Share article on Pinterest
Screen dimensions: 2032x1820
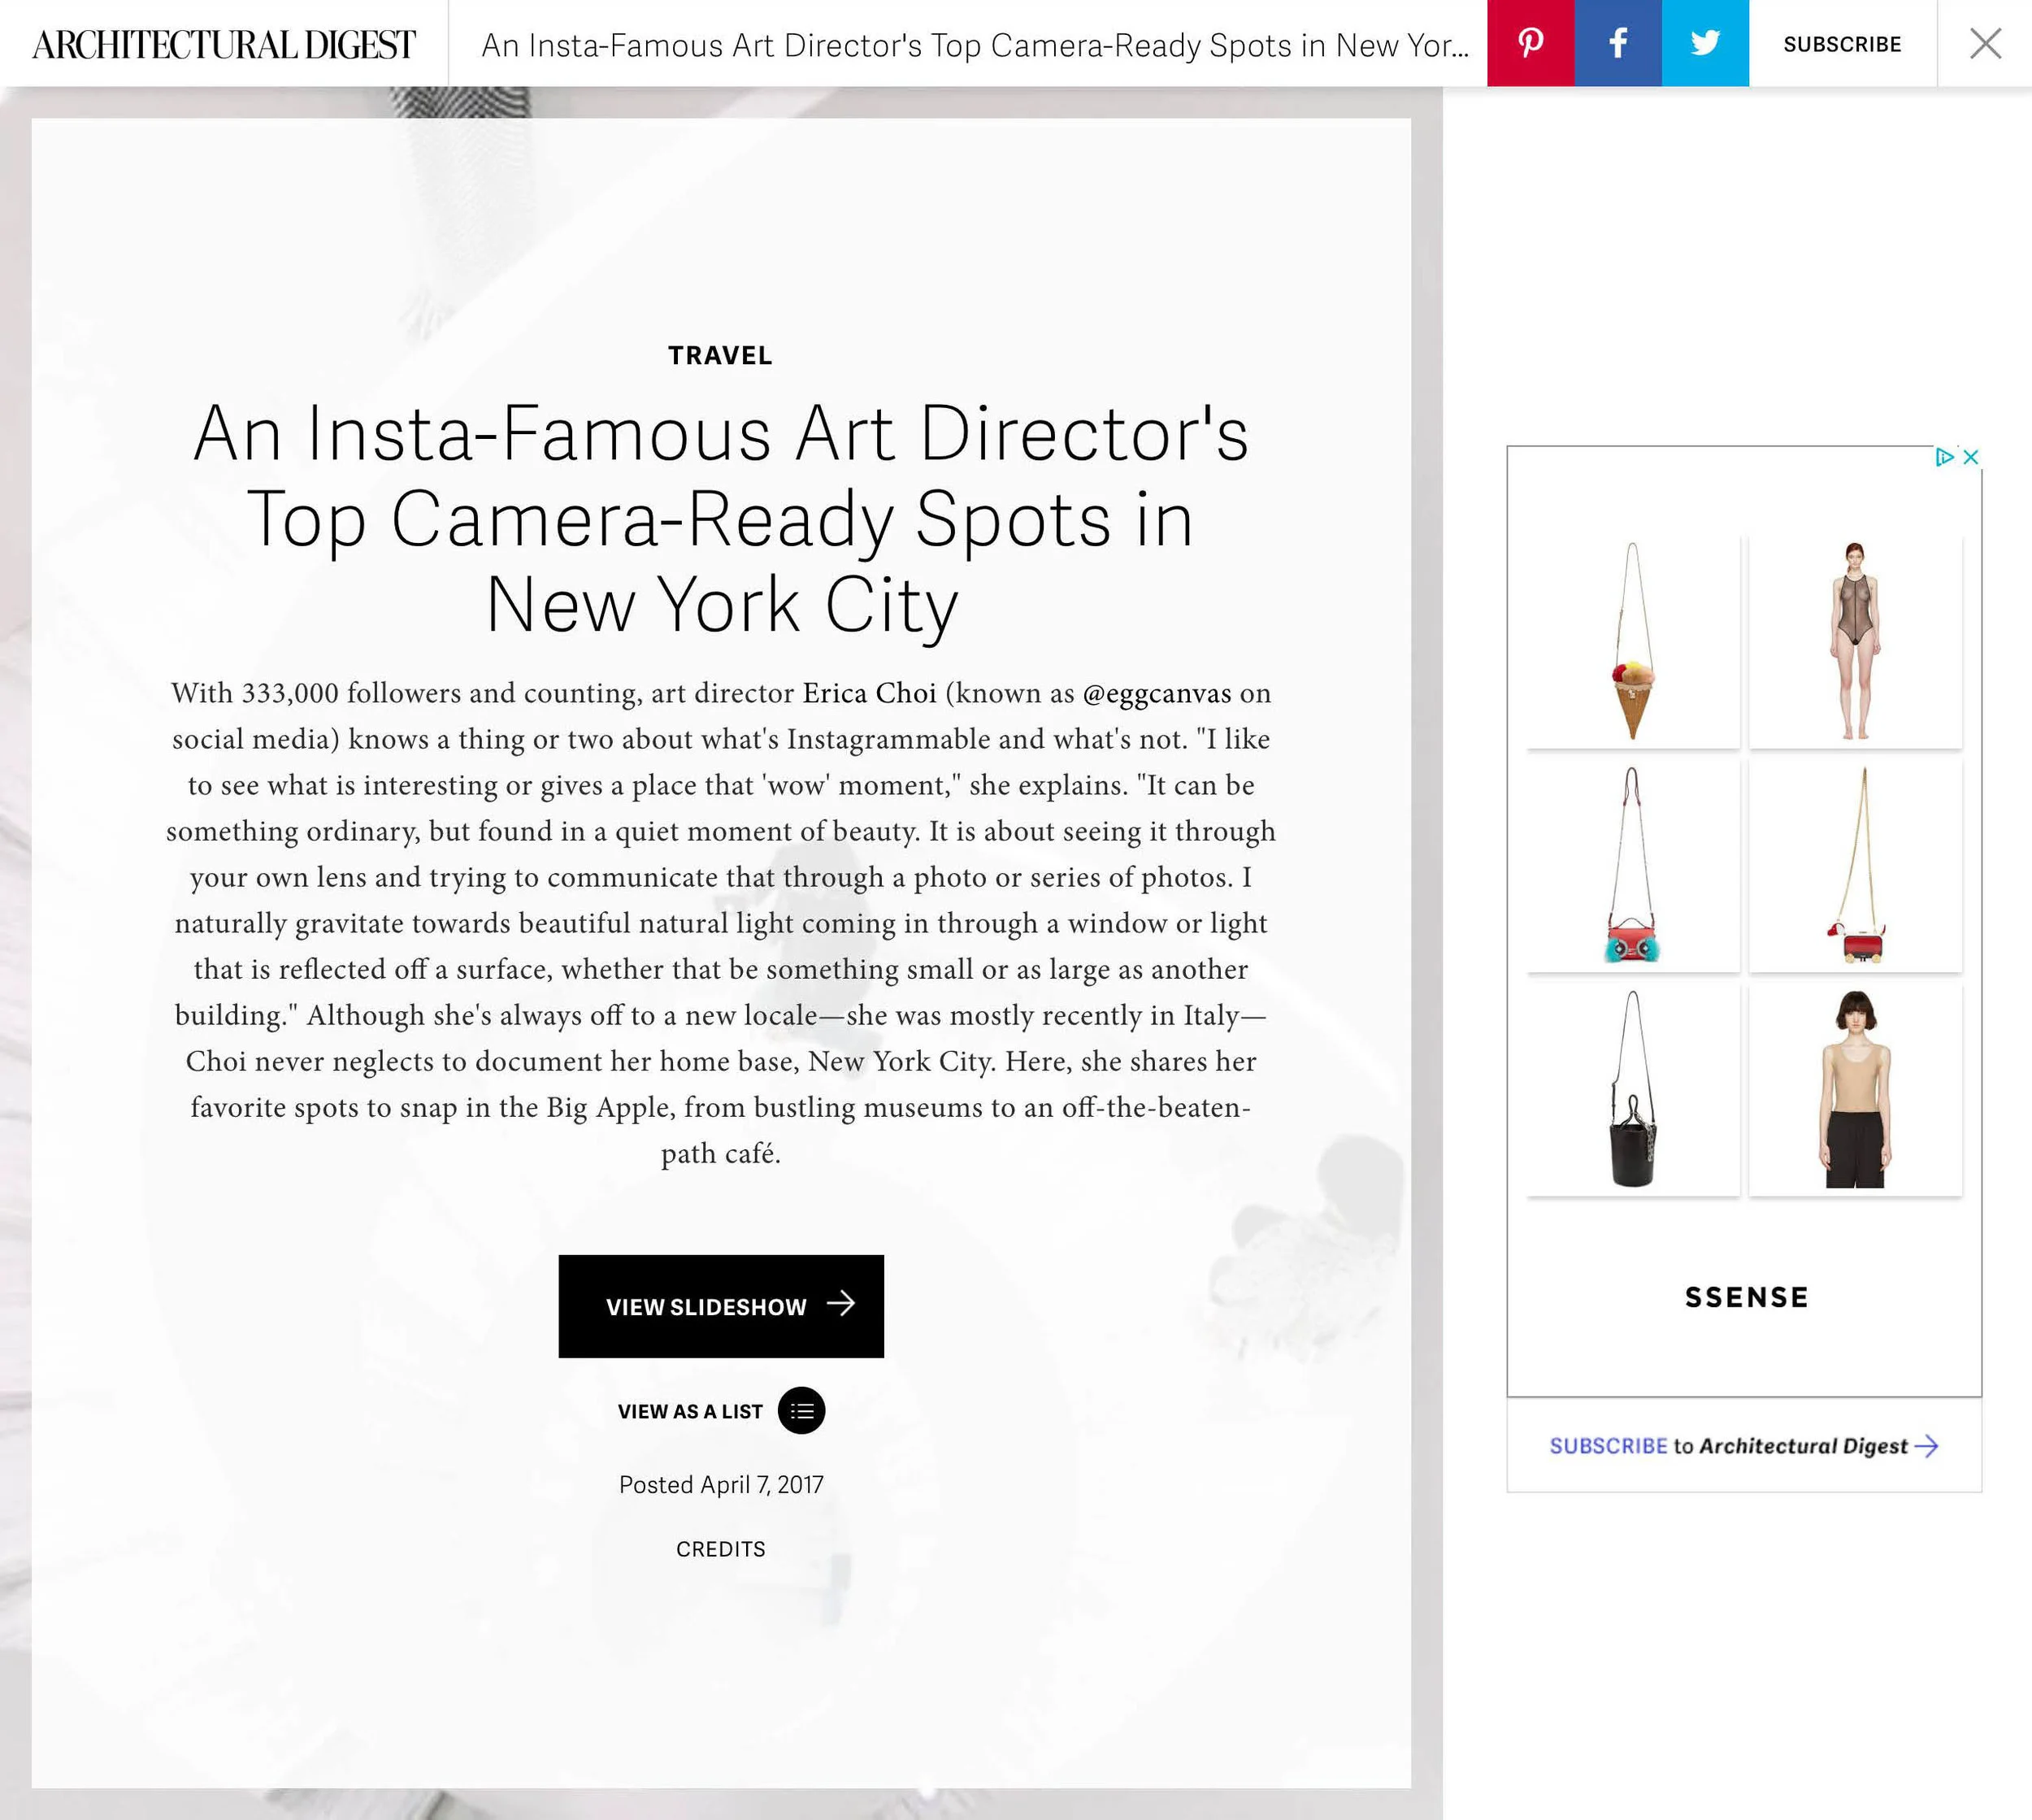[x=1530, y=43]
